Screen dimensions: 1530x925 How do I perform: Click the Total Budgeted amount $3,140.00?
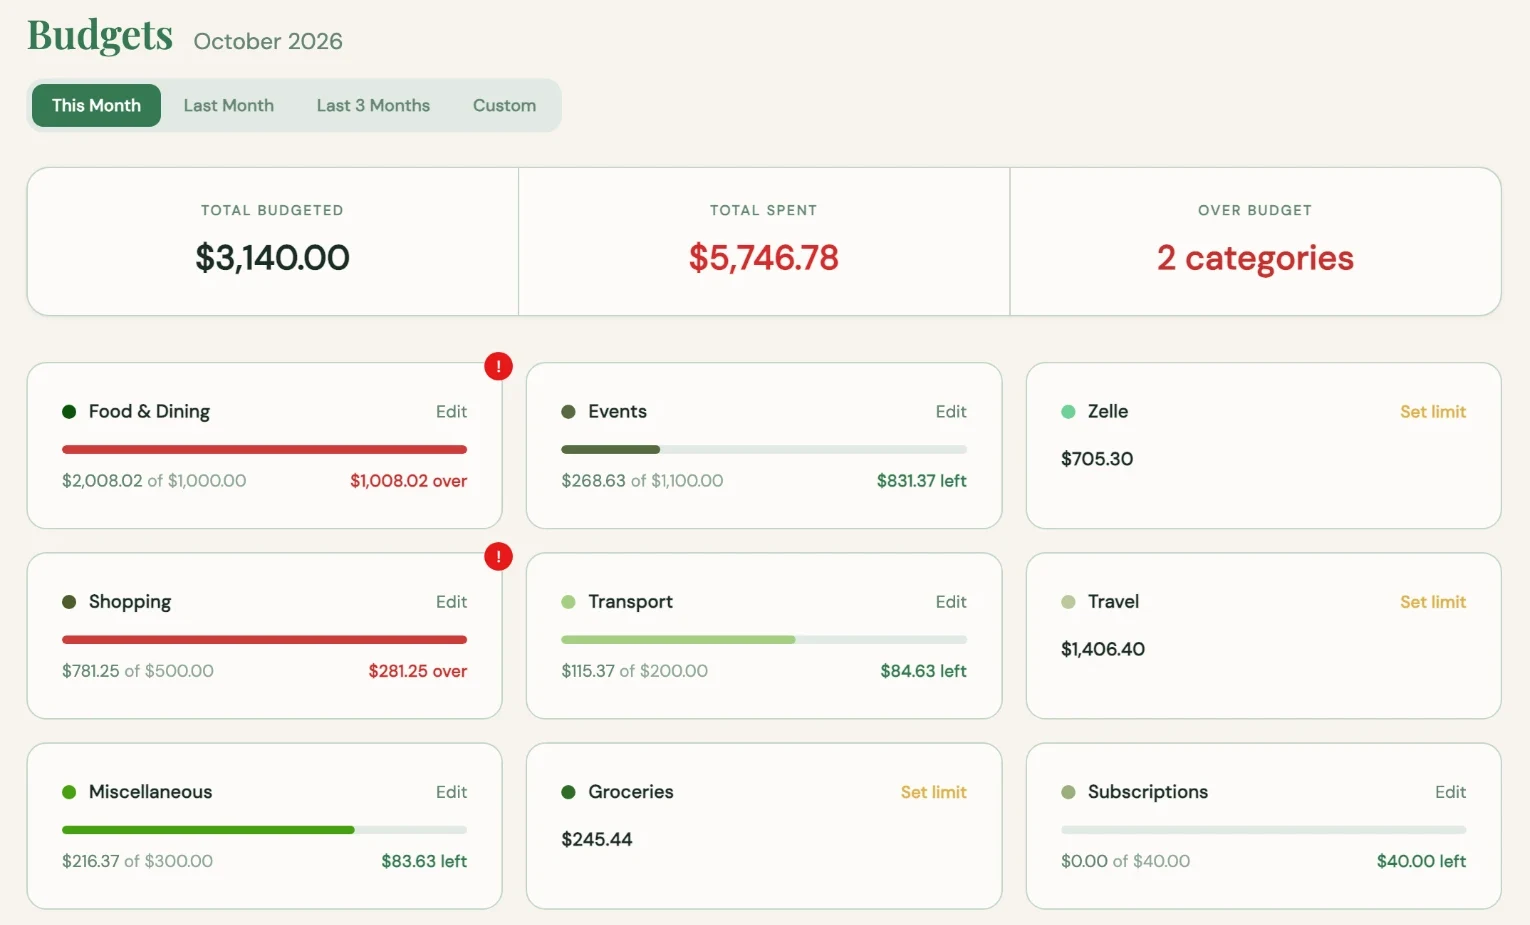click(272, 257)
